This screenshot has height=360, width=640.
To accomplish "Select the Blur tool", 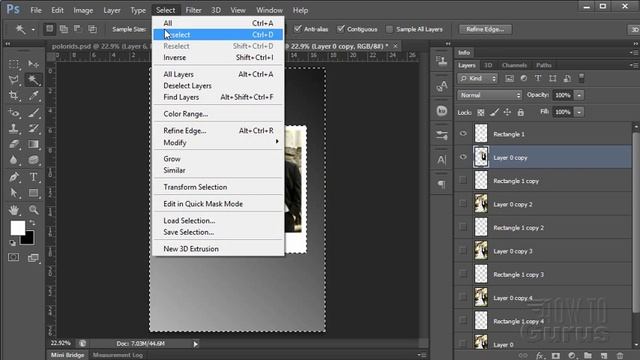I will [13, 160].
